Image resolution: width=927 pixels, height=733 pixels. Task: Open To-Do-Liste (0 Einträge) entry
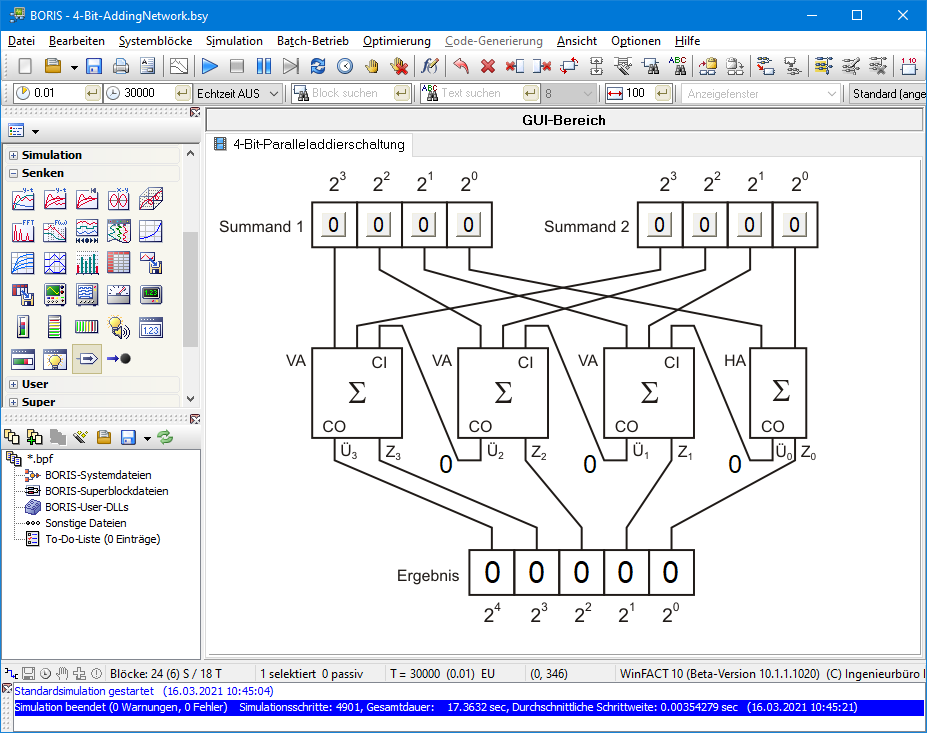click(103, 539)
